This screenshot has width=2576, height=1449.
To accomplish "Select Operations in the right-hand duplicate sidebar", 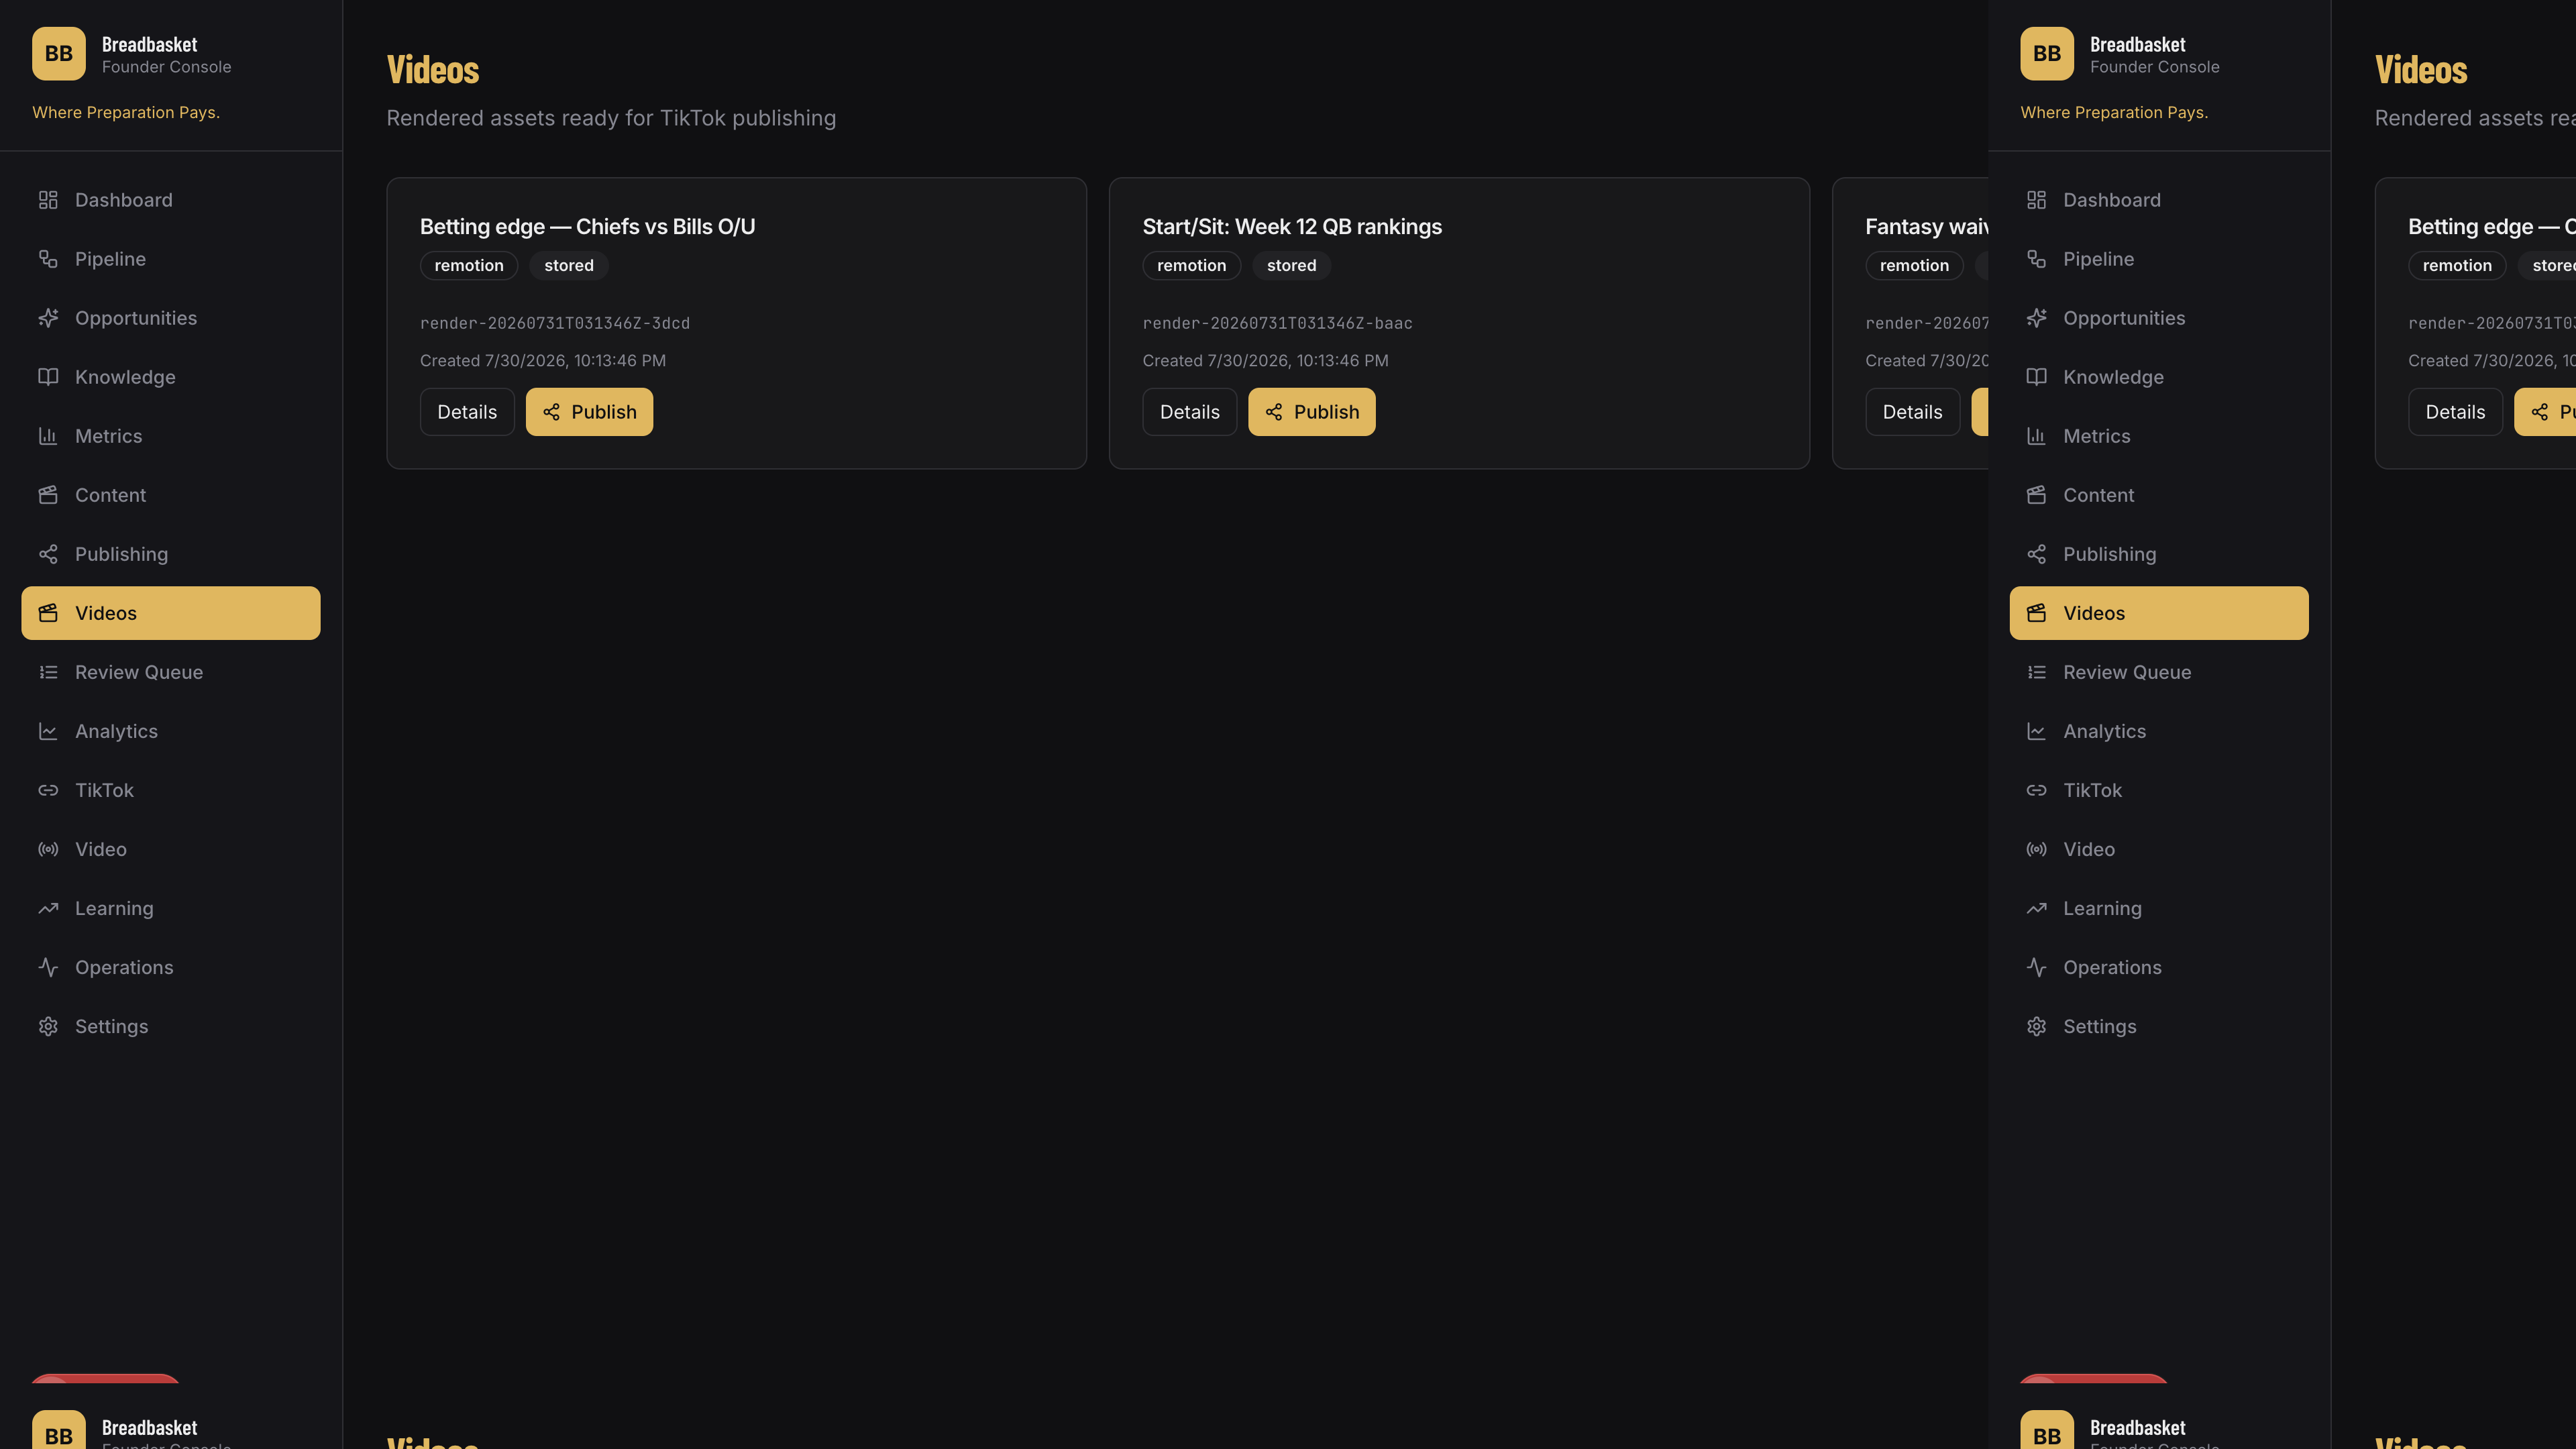I will (2159, 967).
